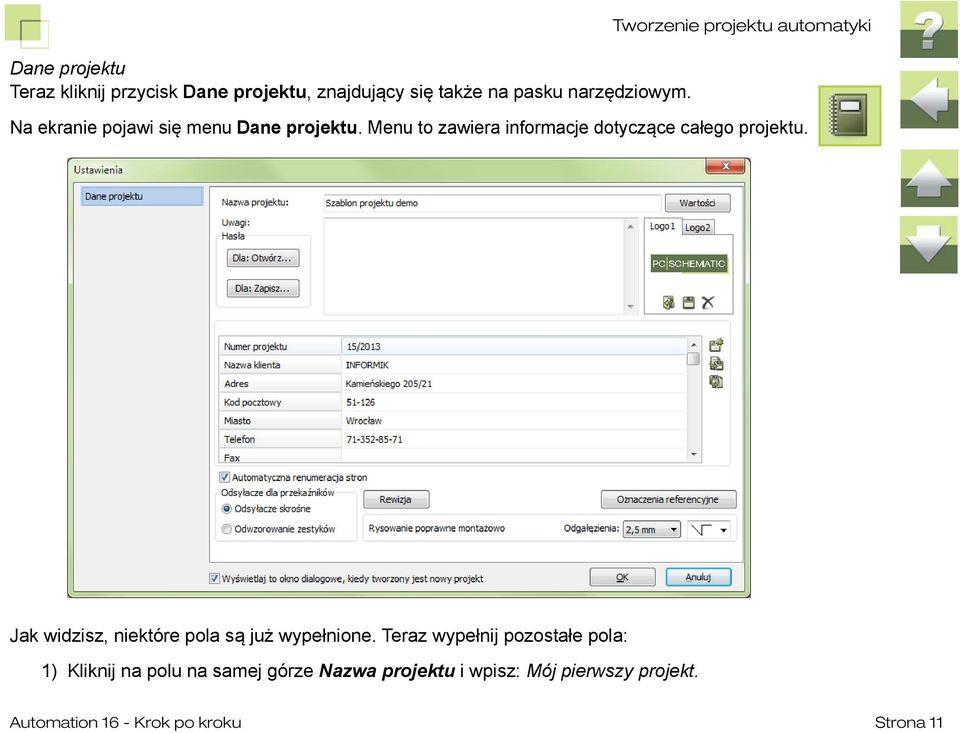The height and width of the screenshot is (733, 960).
Task: Go back with the left arrow icon
Action: pyautogui.click(x=929, y=100)
